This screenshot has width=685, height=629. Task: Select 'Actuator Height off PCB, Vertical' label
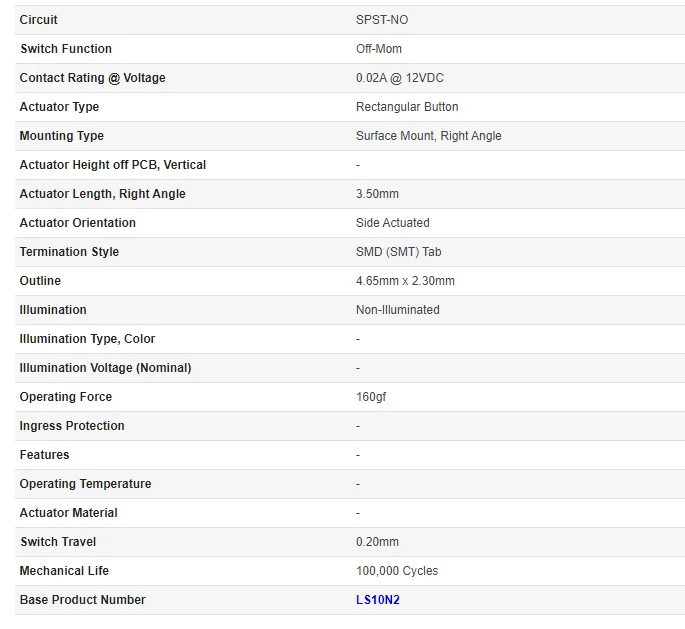click(x=113, y=165)
